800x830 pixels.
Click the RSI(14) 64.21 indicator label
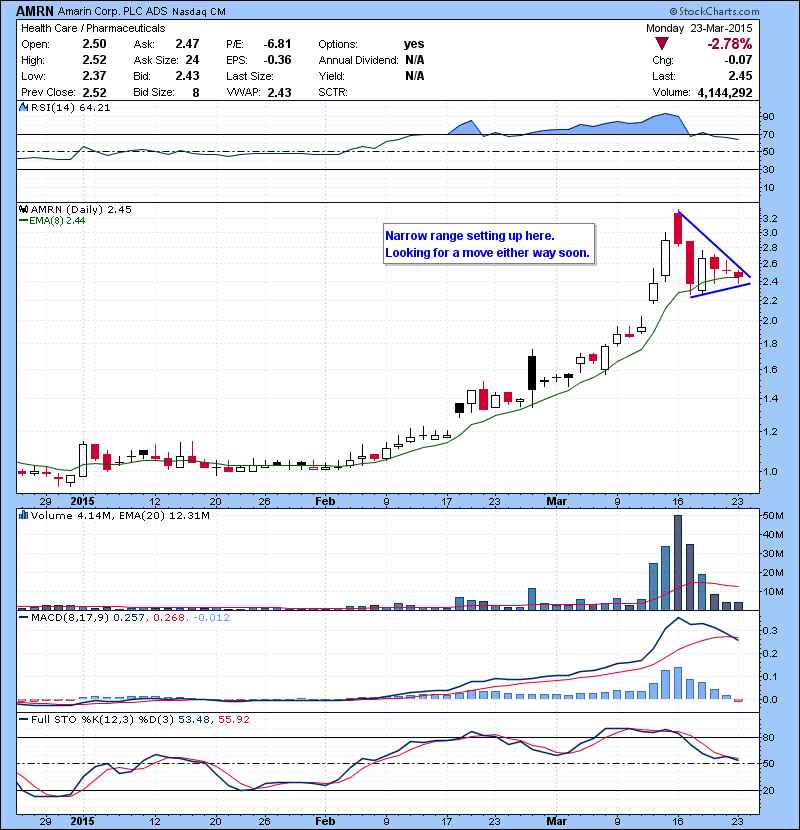click(x=70, y=107)
